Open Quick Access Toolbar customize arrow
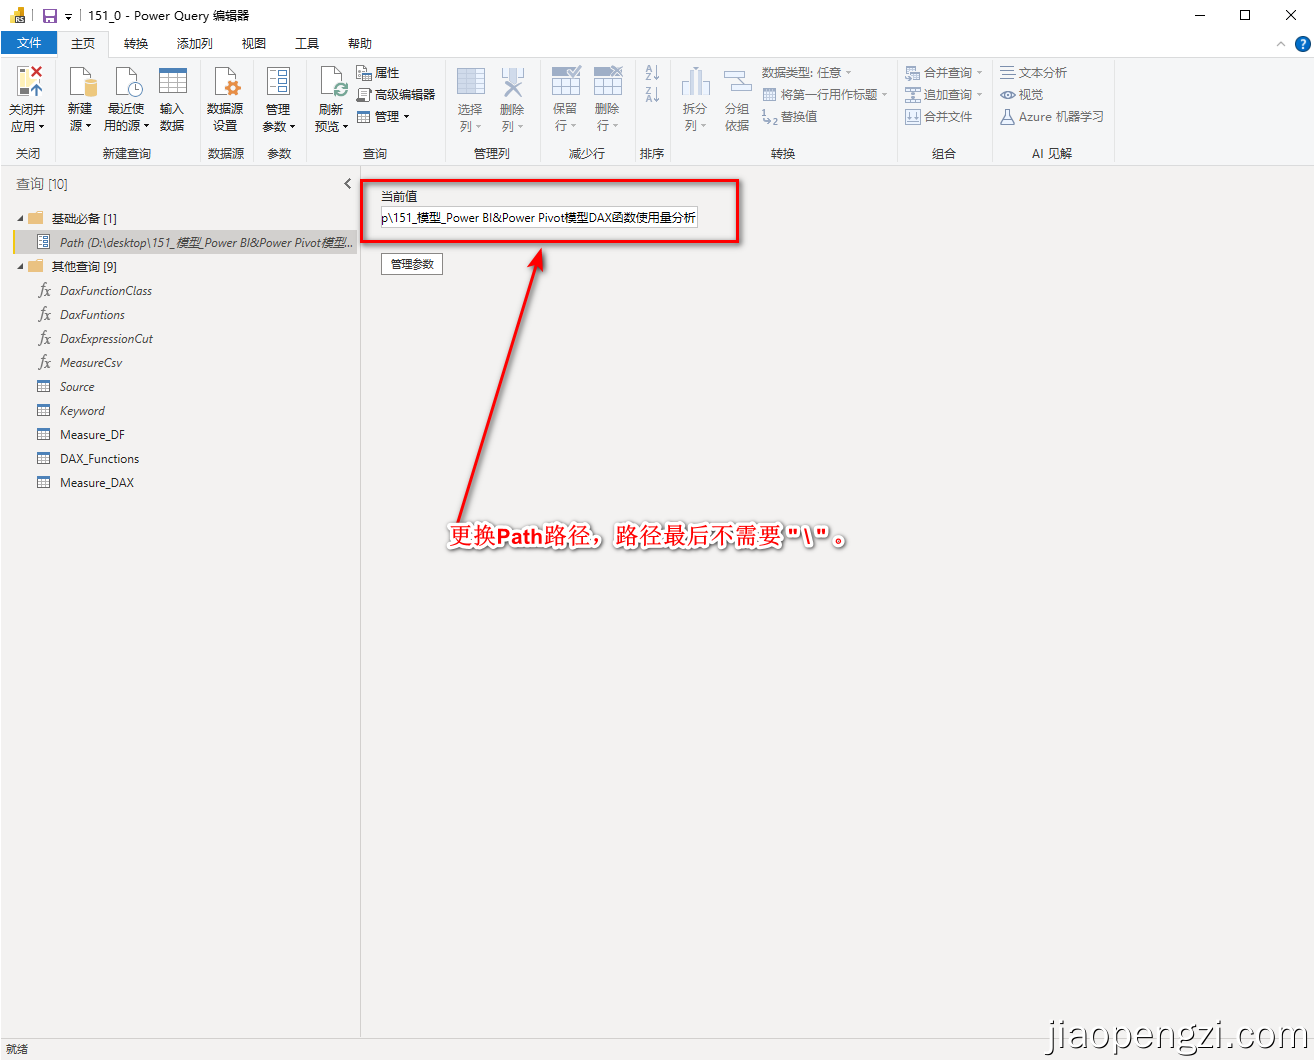 coord(68,17)
